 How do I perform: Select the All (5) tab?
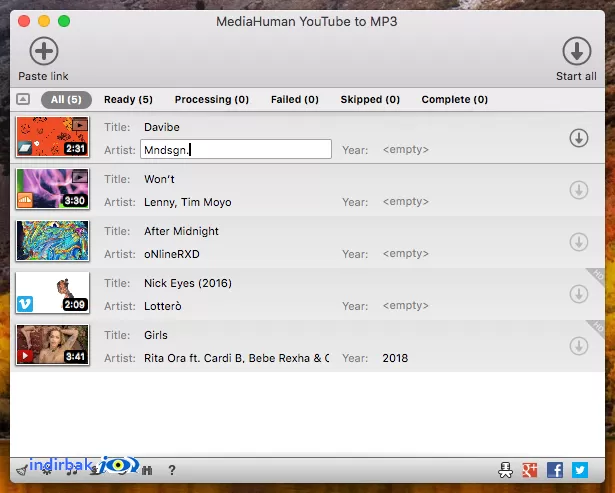(x=66, y=100)
